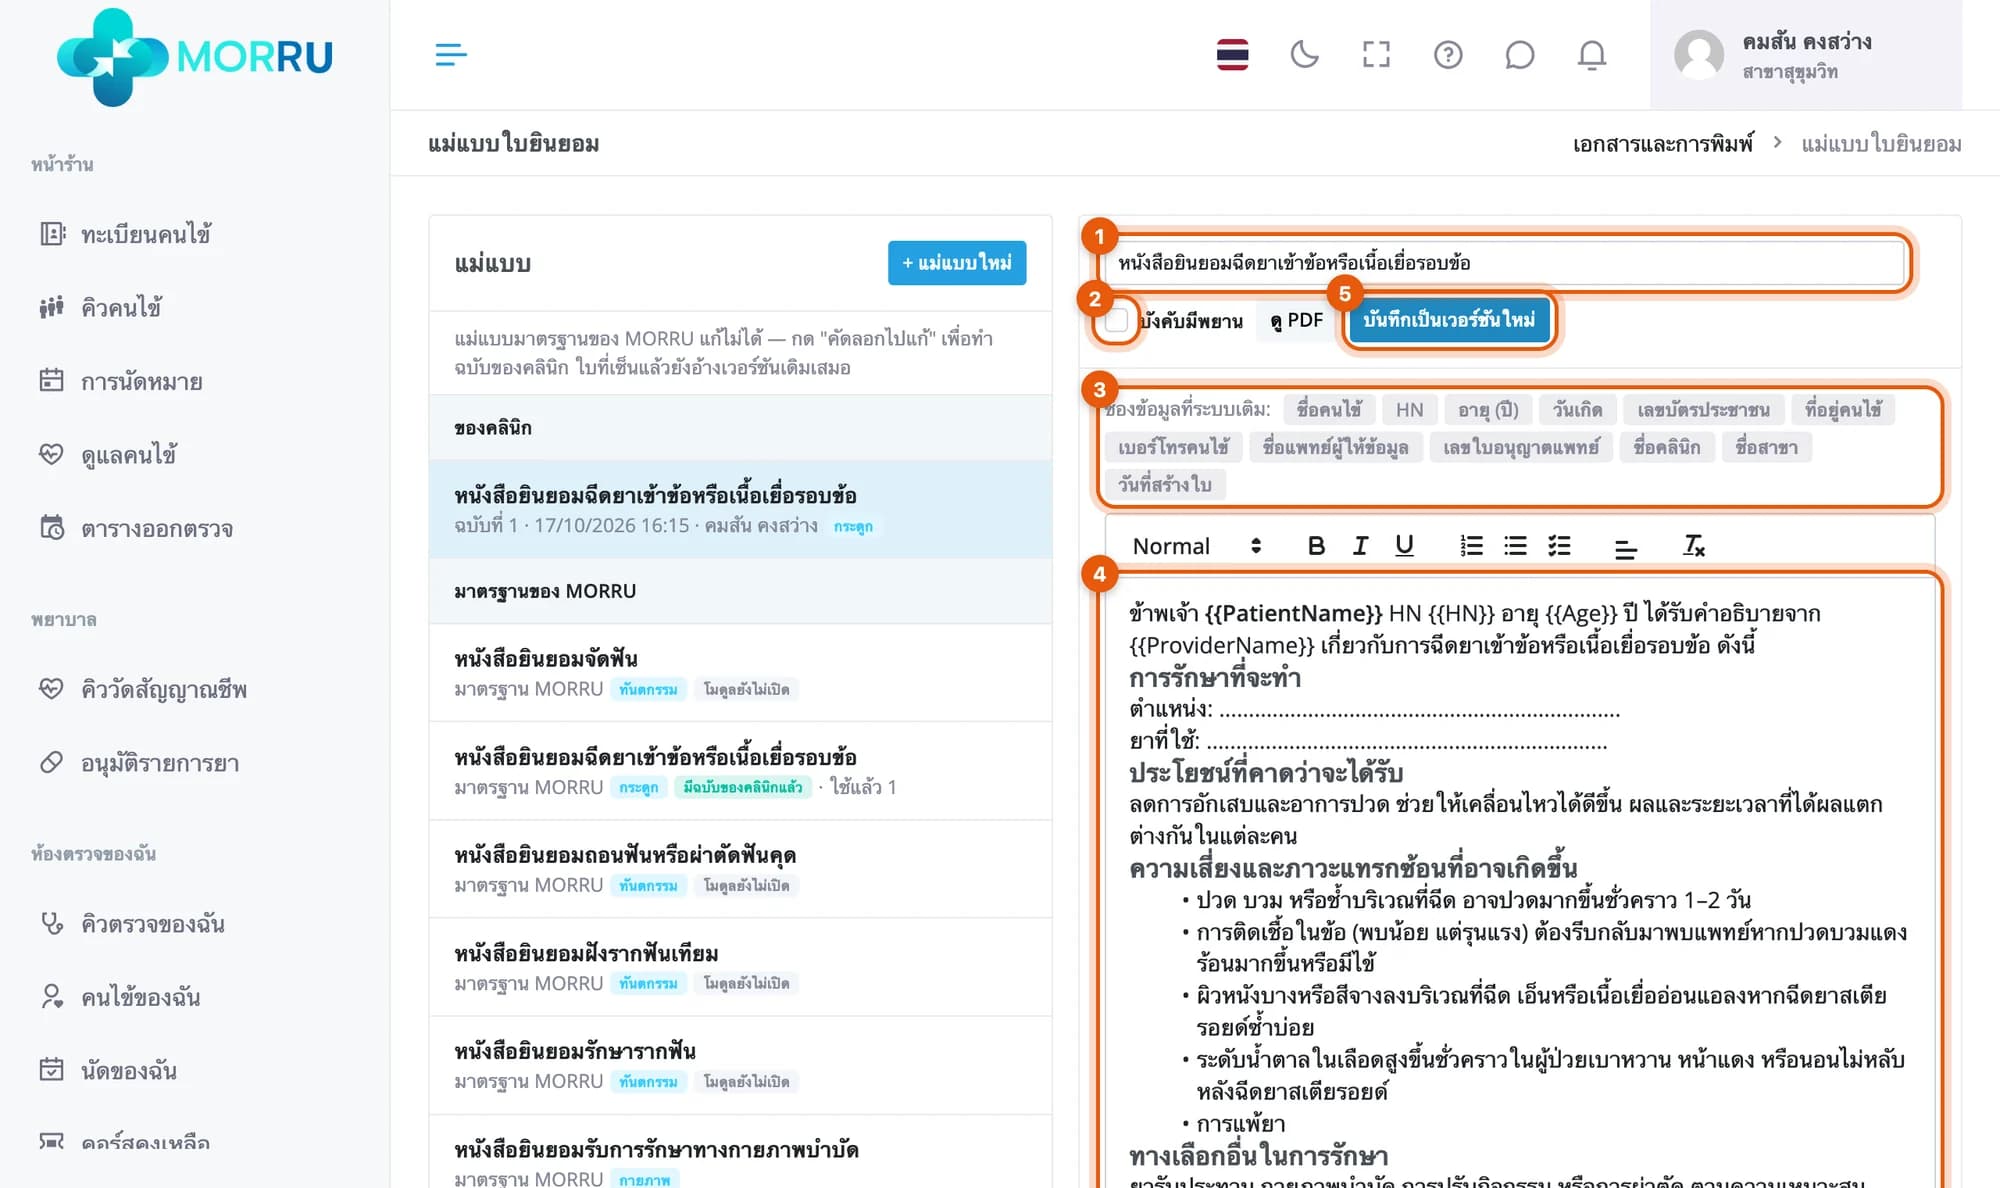Toggle the hamburger sidebar menu icon

451,54
